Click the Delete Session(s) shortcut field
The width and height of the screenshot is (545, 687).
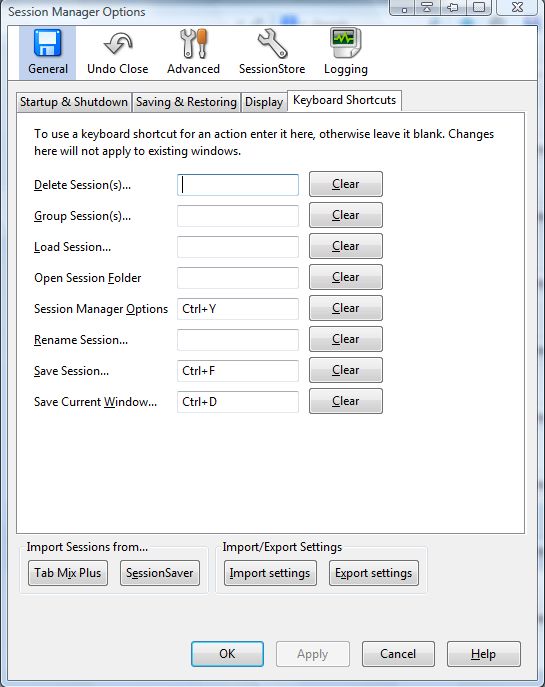point(238,185)
